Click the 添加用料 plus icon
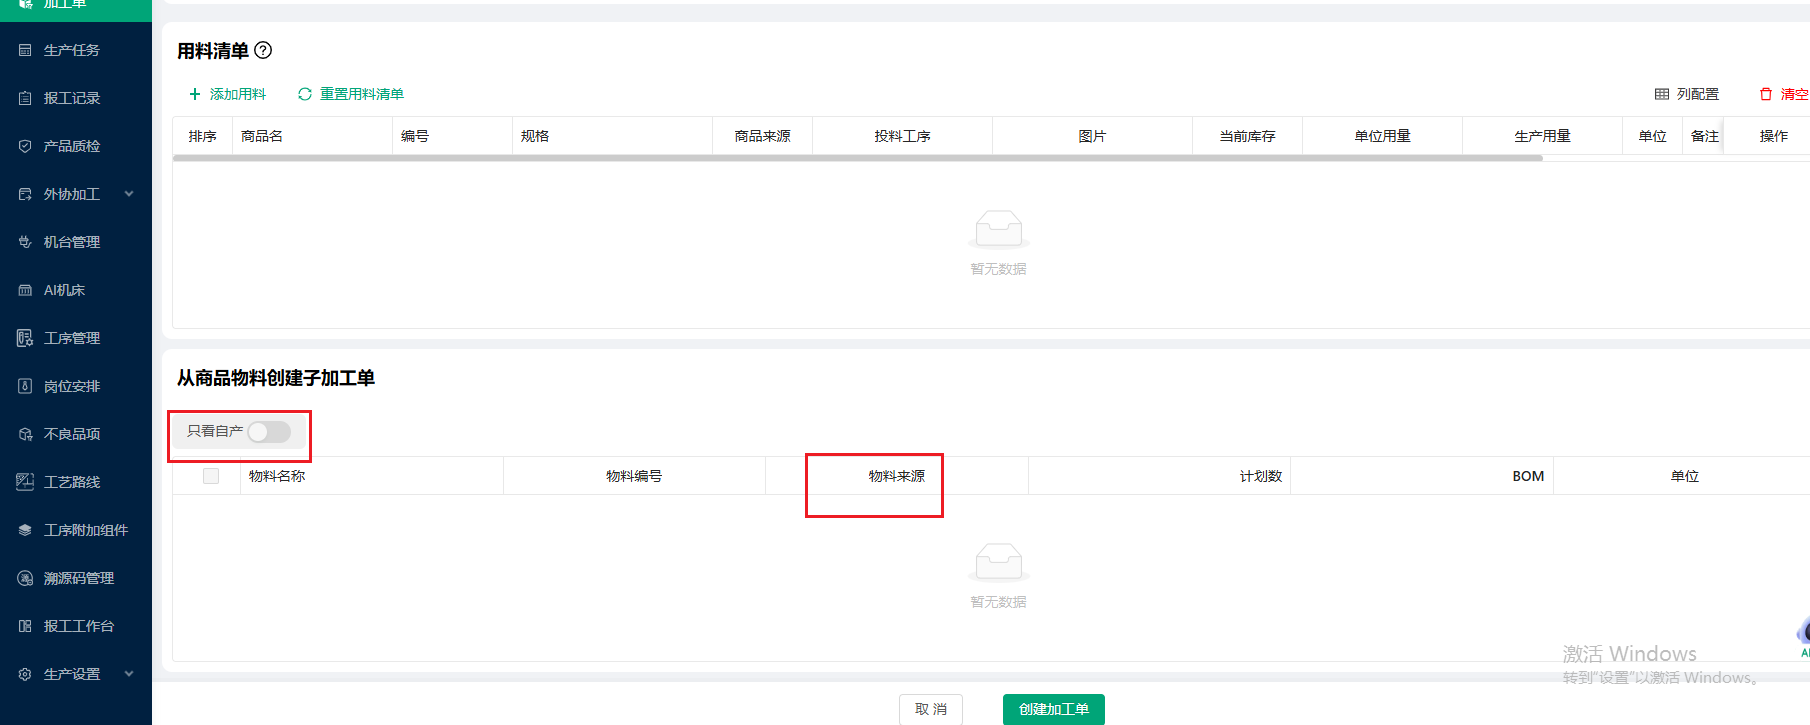This screenshot has height=725, width=1810. click(x=195, y=94)
